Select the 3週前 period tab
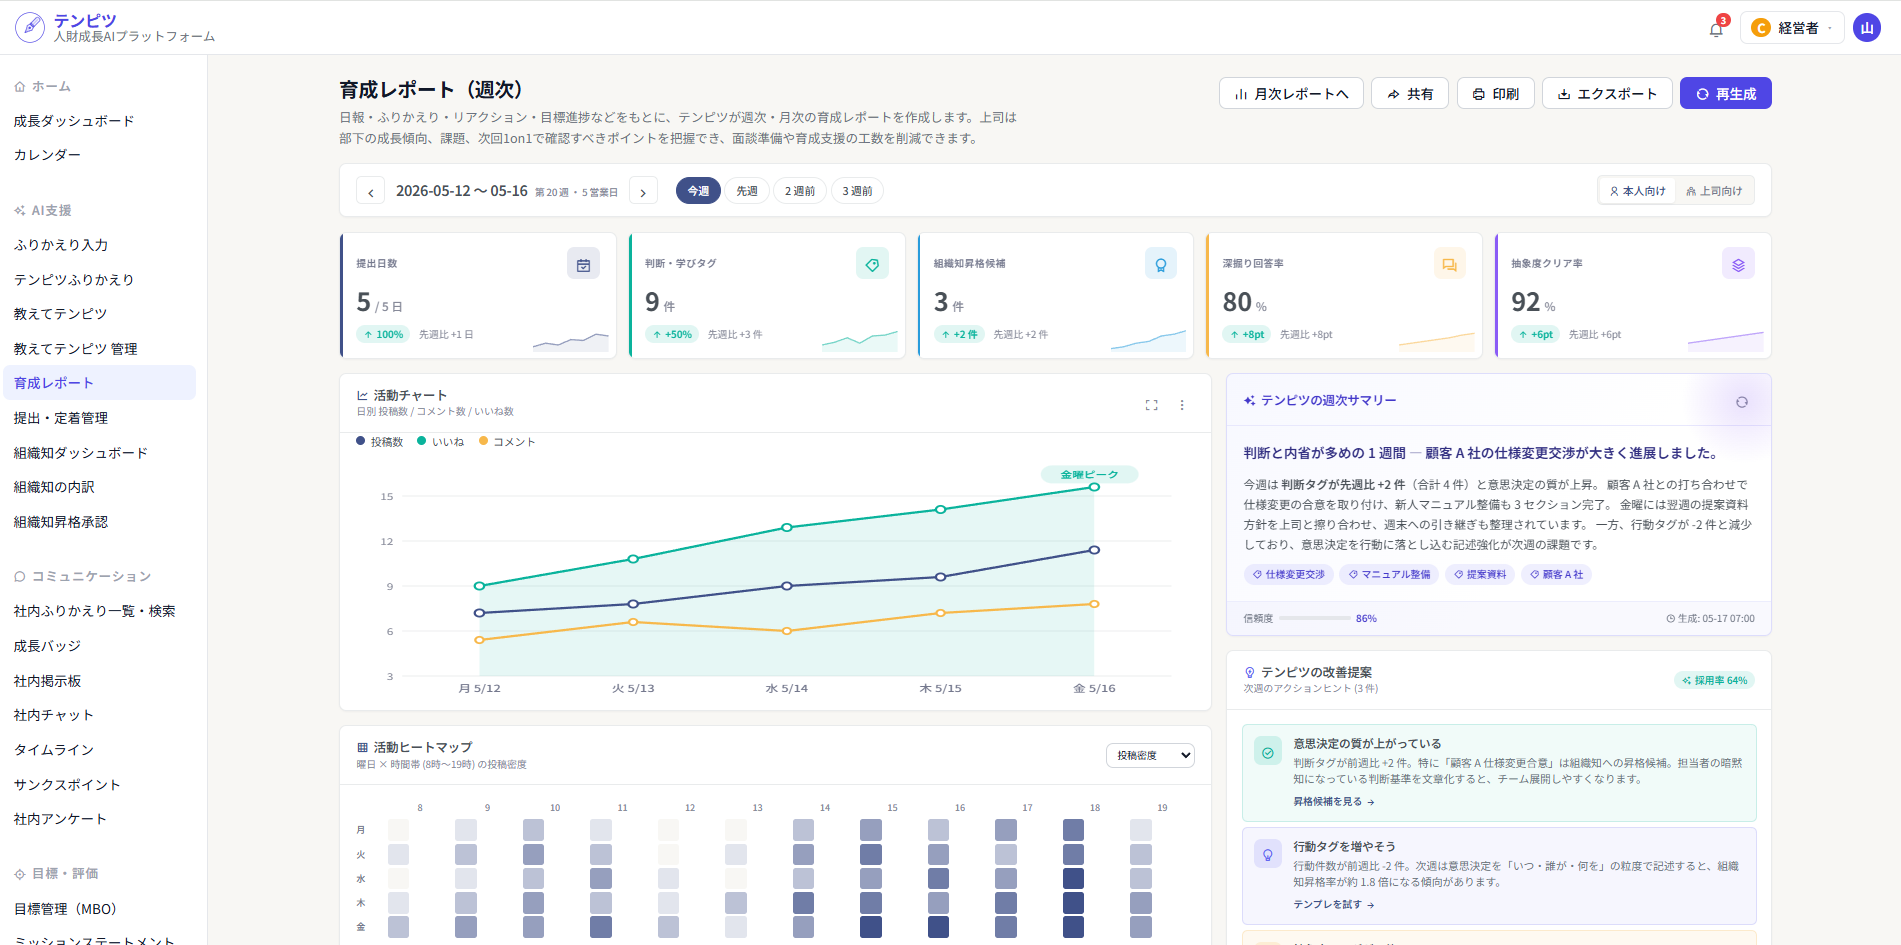This screenshot has width=1901, height=945. tap(857, 191)
